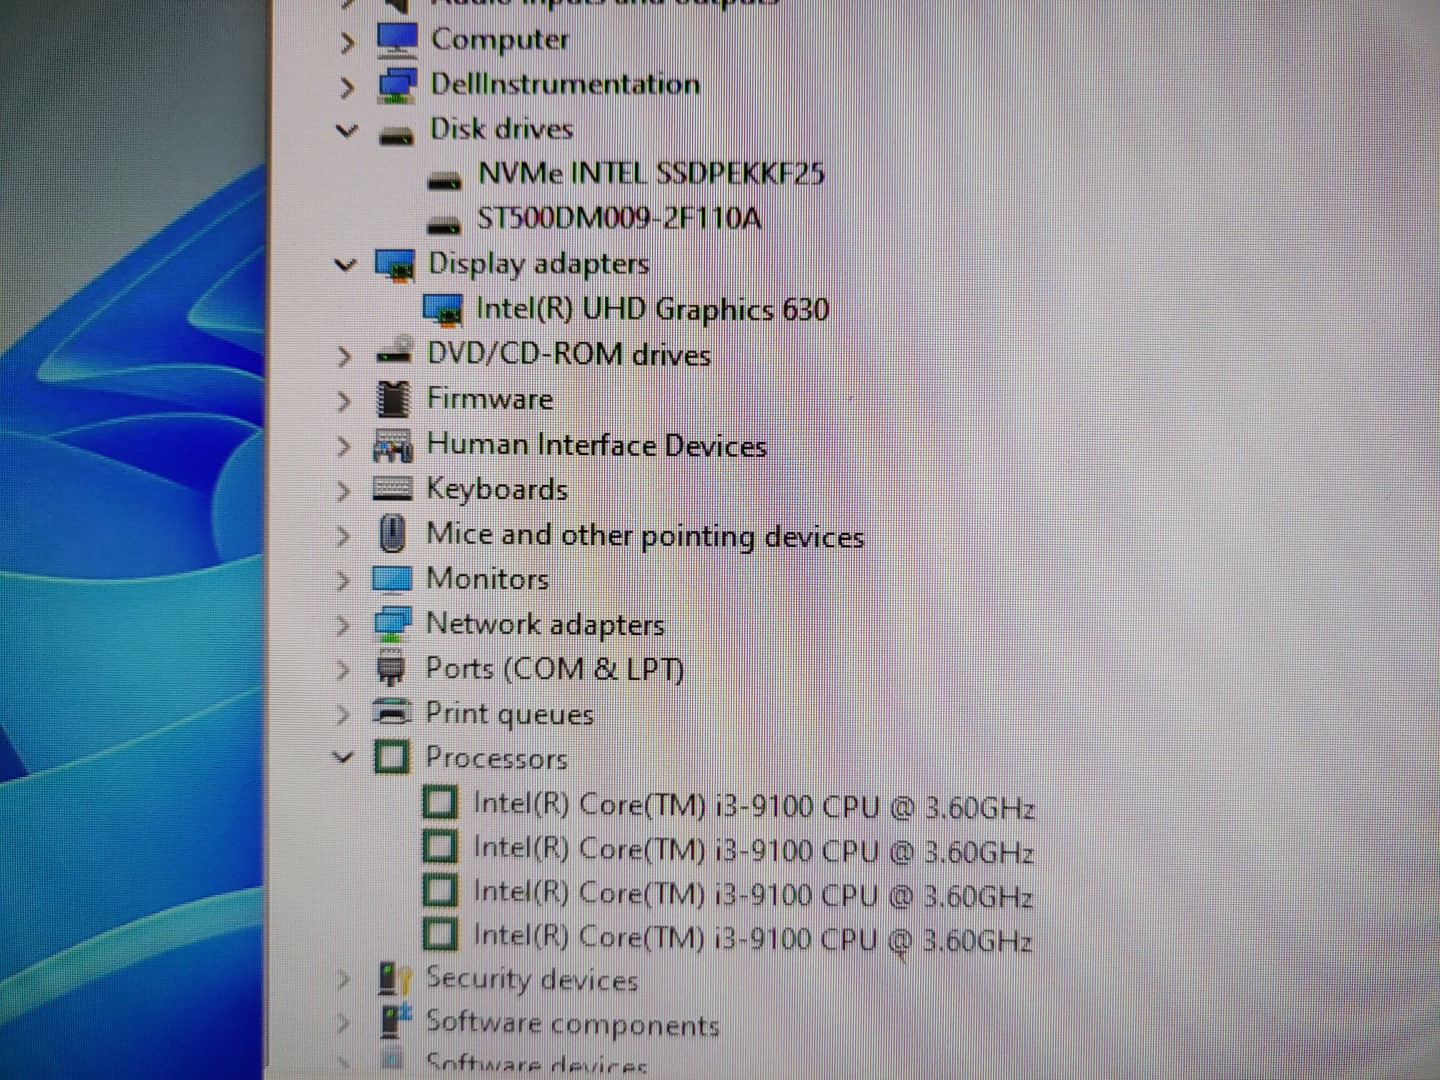Expand the Software components node
Viewport: 1440px width, 1080px height.
point(343,1023)
